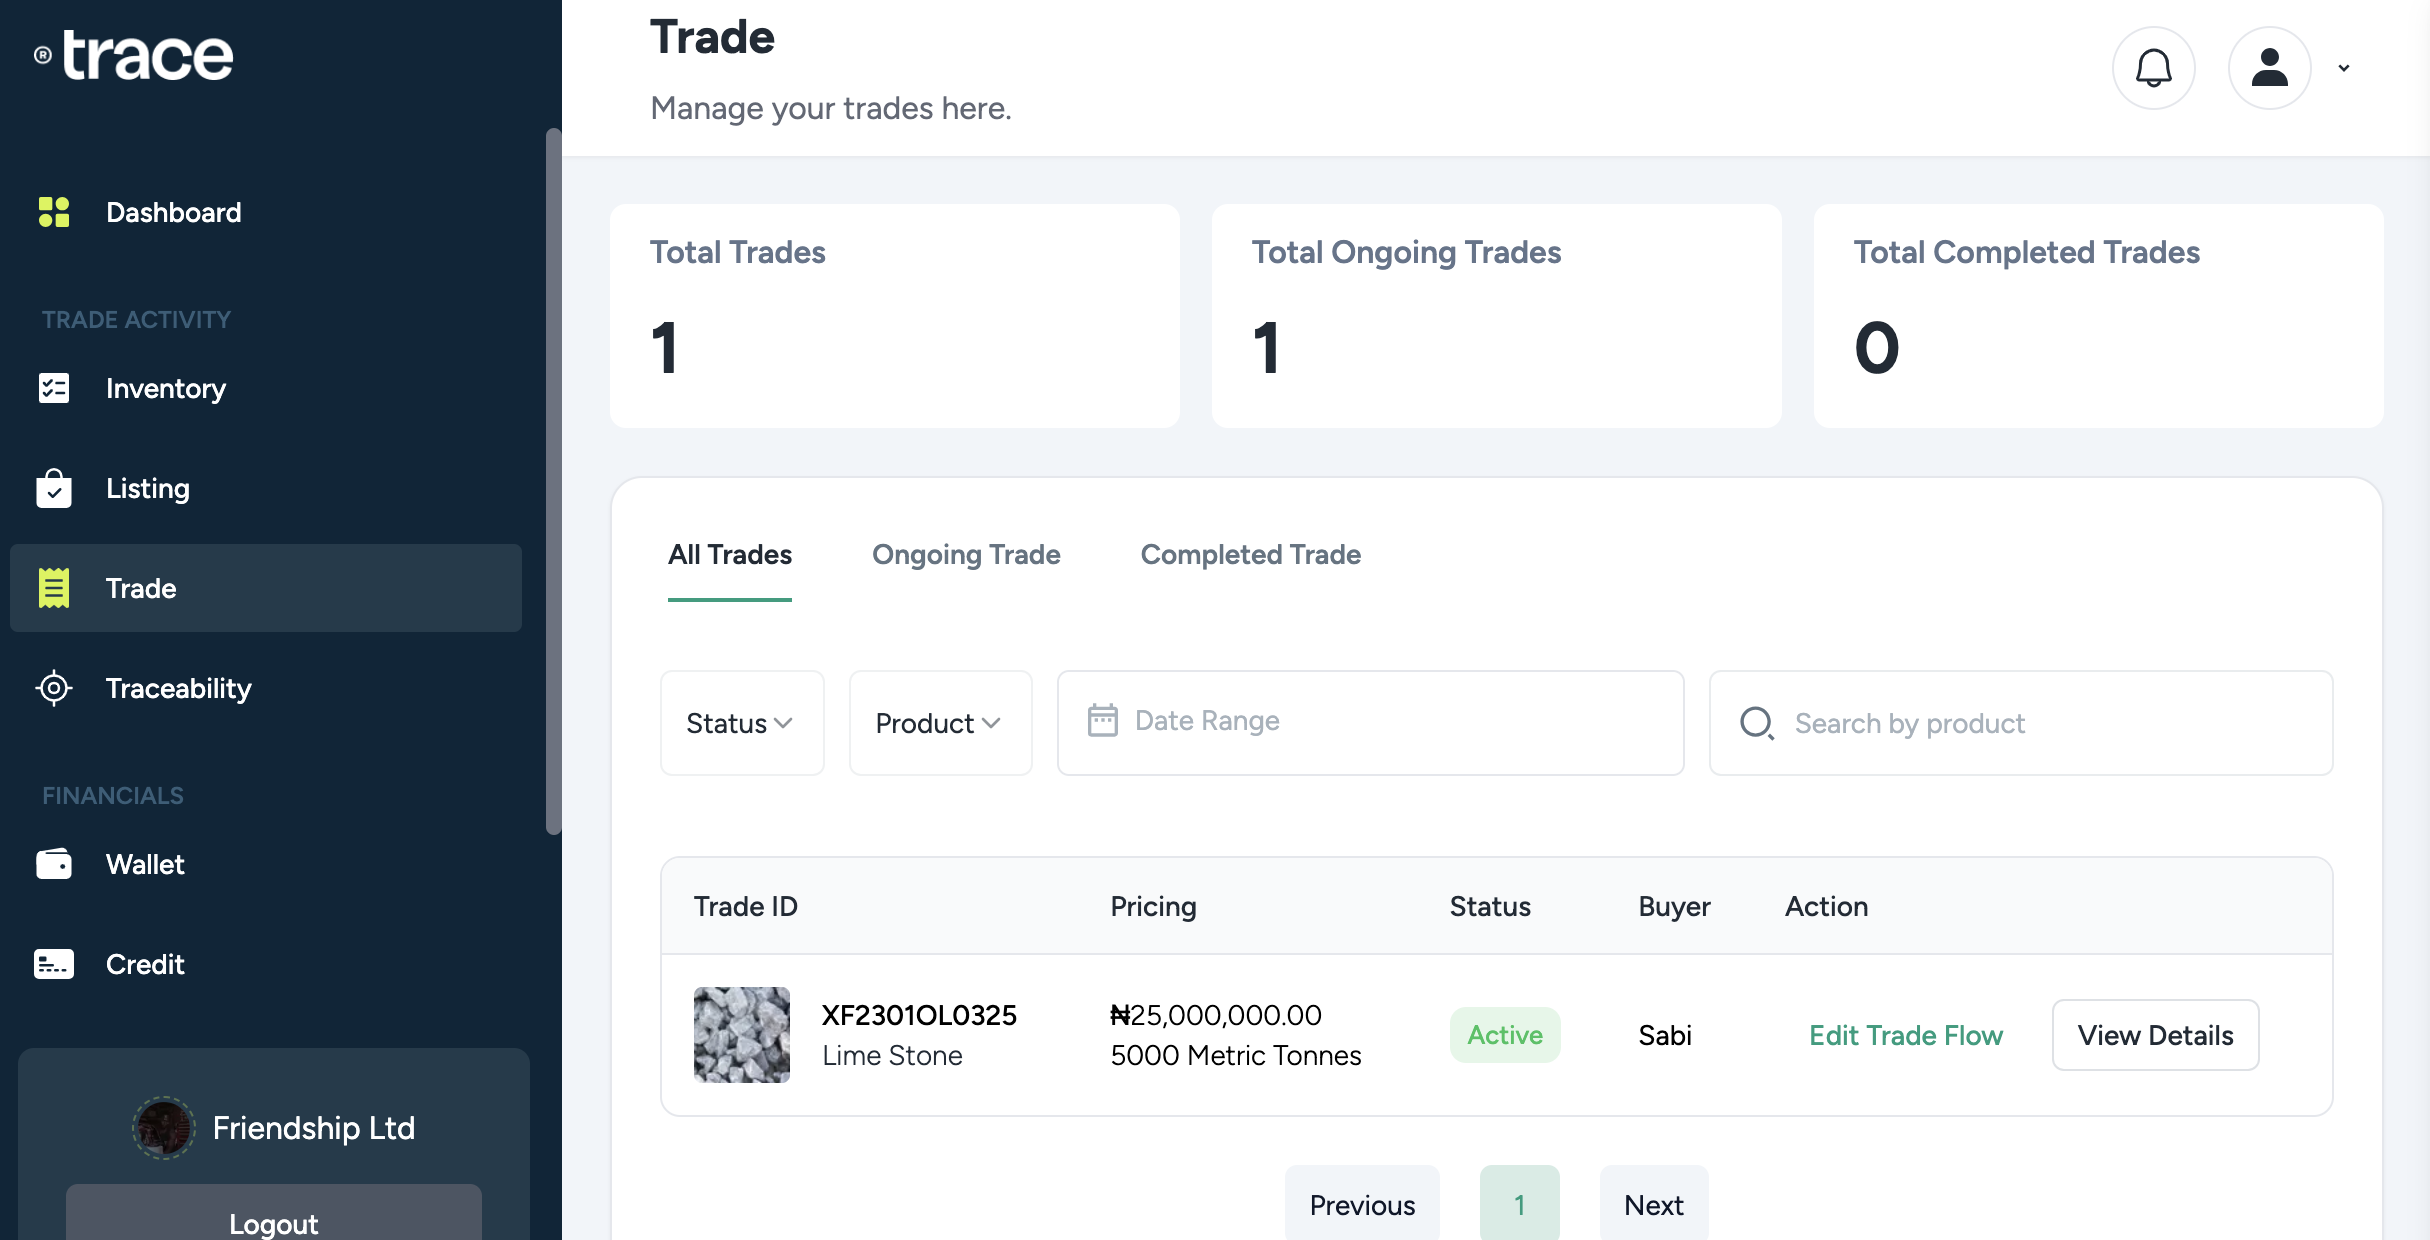Viewport: 2430px width, 1240px height.
Task: Expand the Product filter dropdown
Action: 939,723
